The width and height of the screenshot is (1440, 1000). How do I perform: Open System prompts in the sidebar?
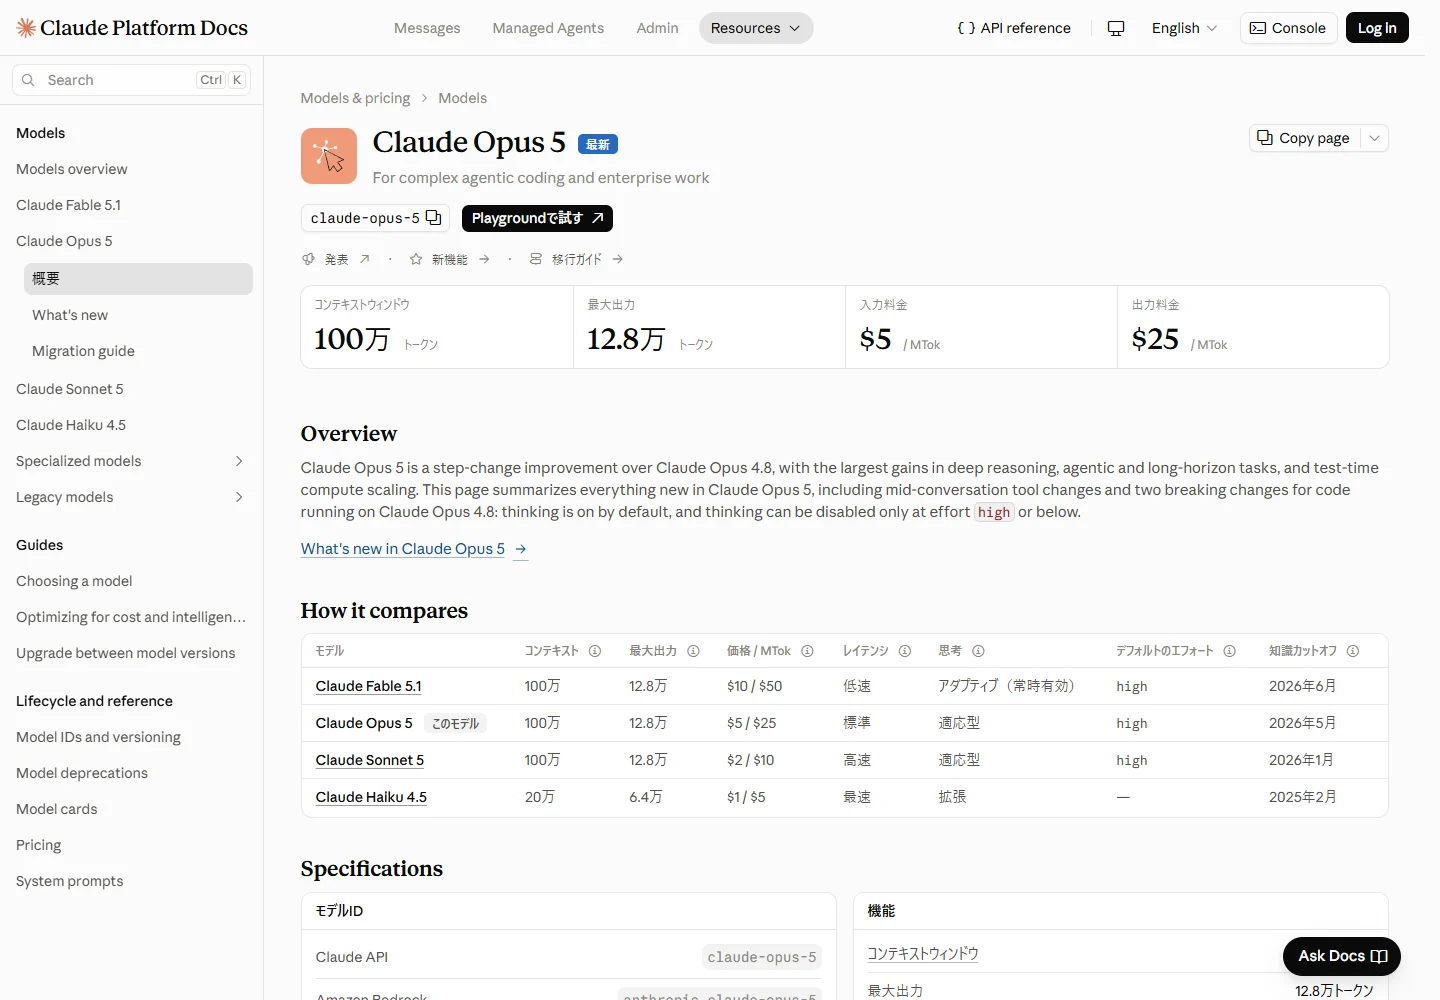70,881
